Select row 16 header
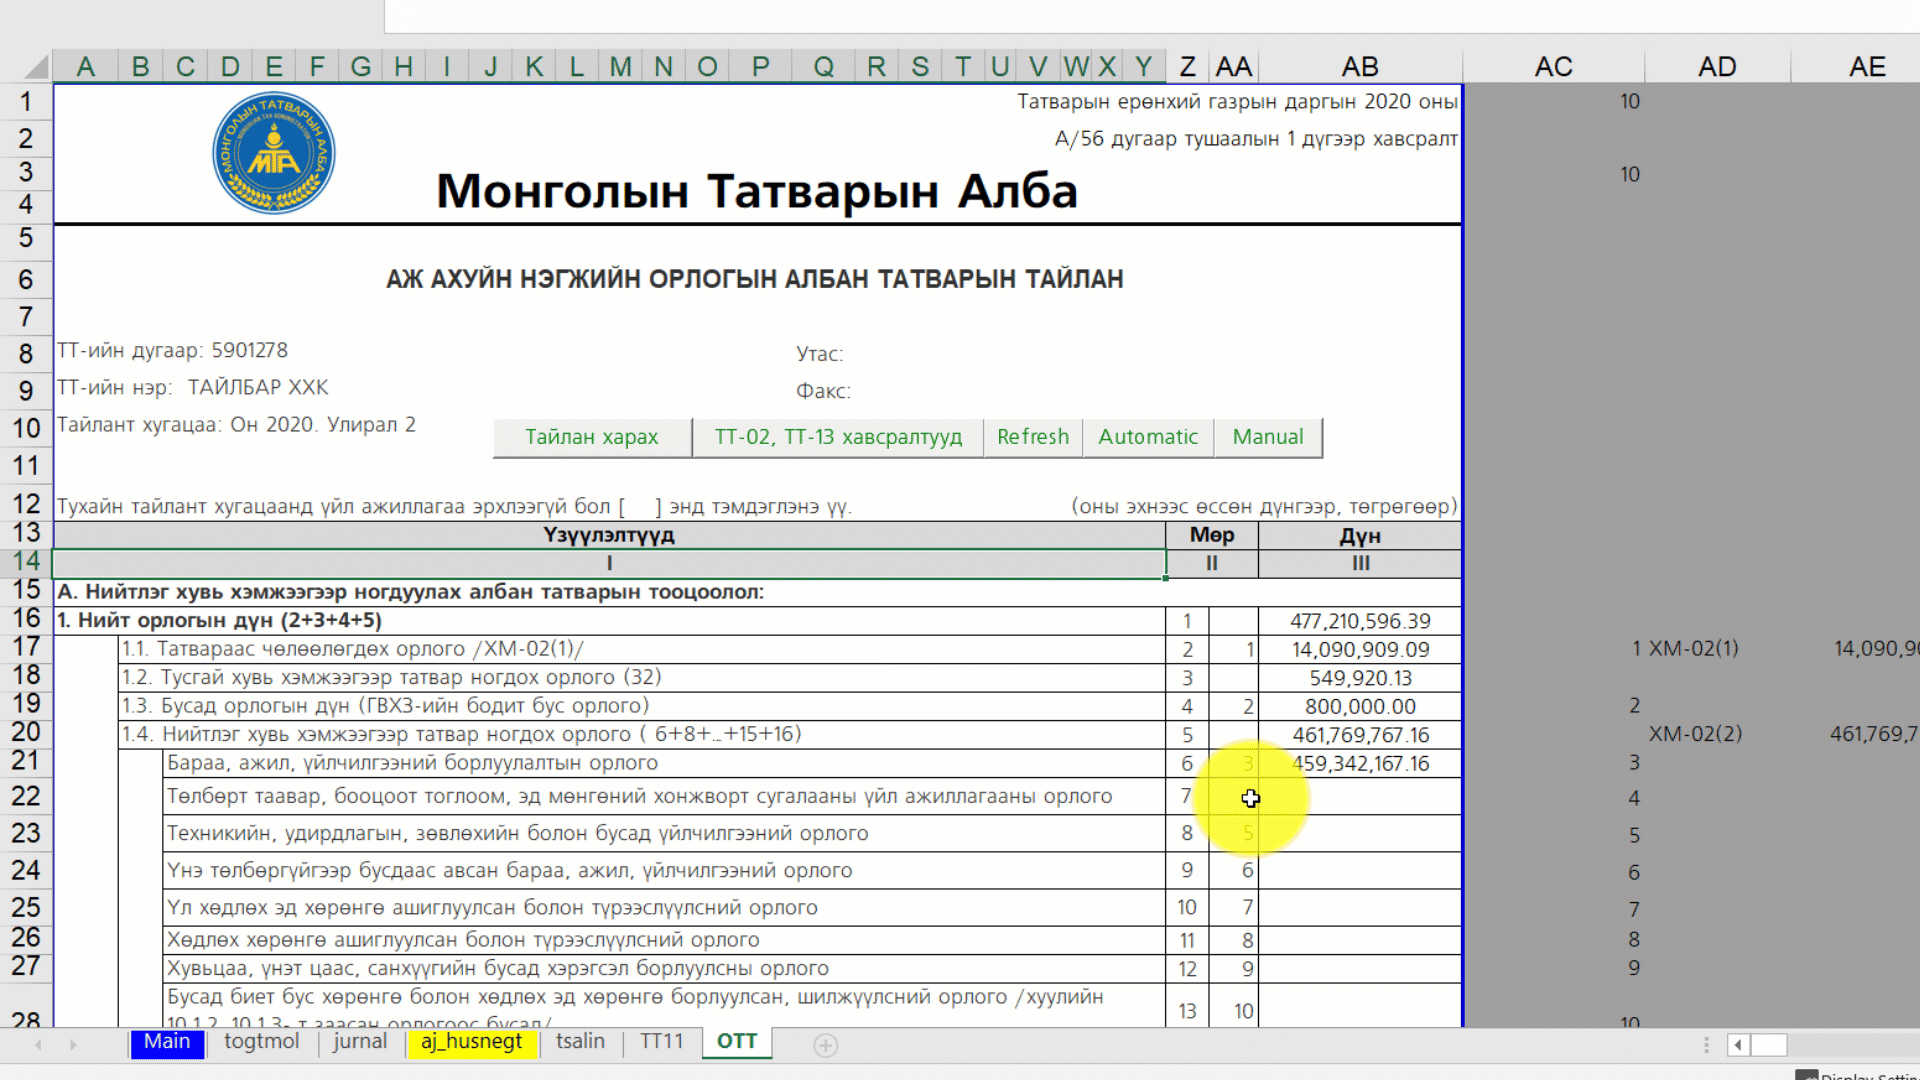The height and width of the screenshot is (1080, 1920). coord(26,619)
